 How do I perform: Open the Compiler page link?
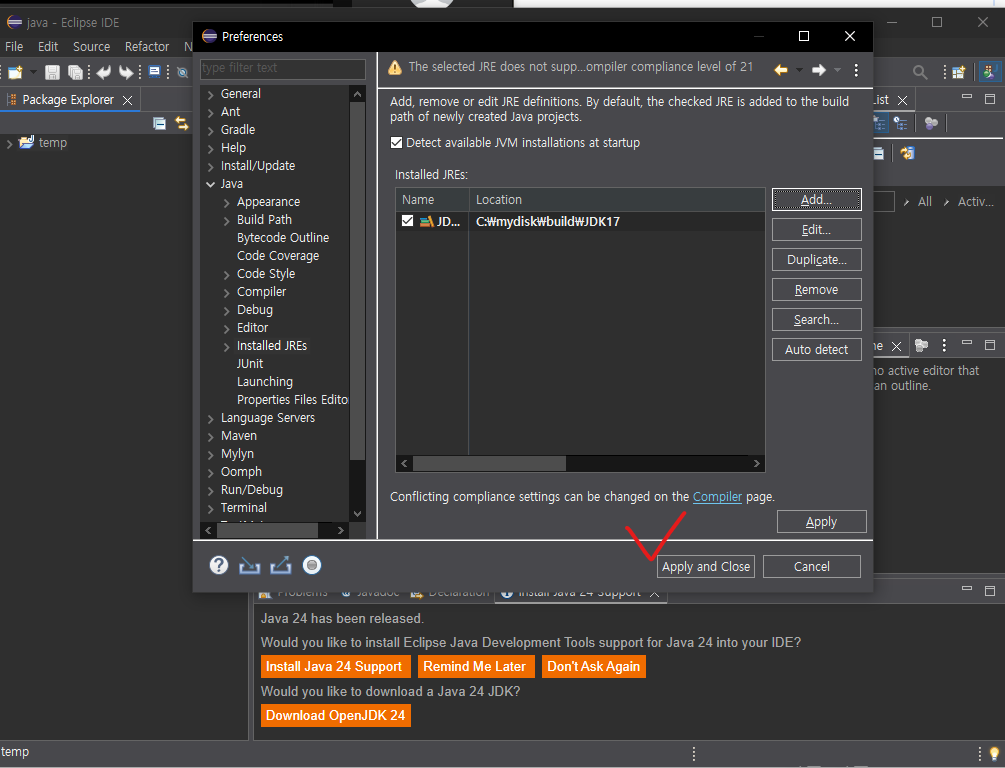[x=717, y=497]
